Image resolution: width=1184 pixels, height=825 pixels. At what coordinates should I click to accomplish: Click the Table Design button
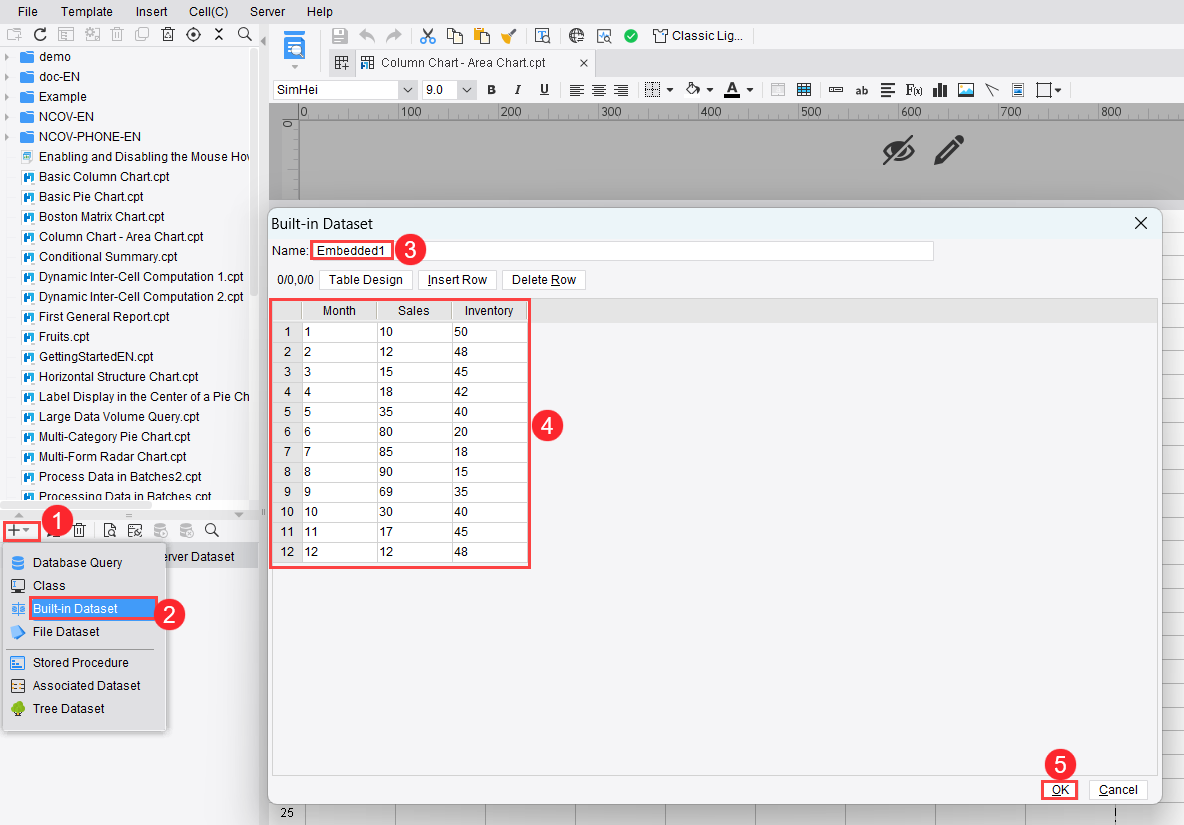pyautogui.click(x=365, y=280)
